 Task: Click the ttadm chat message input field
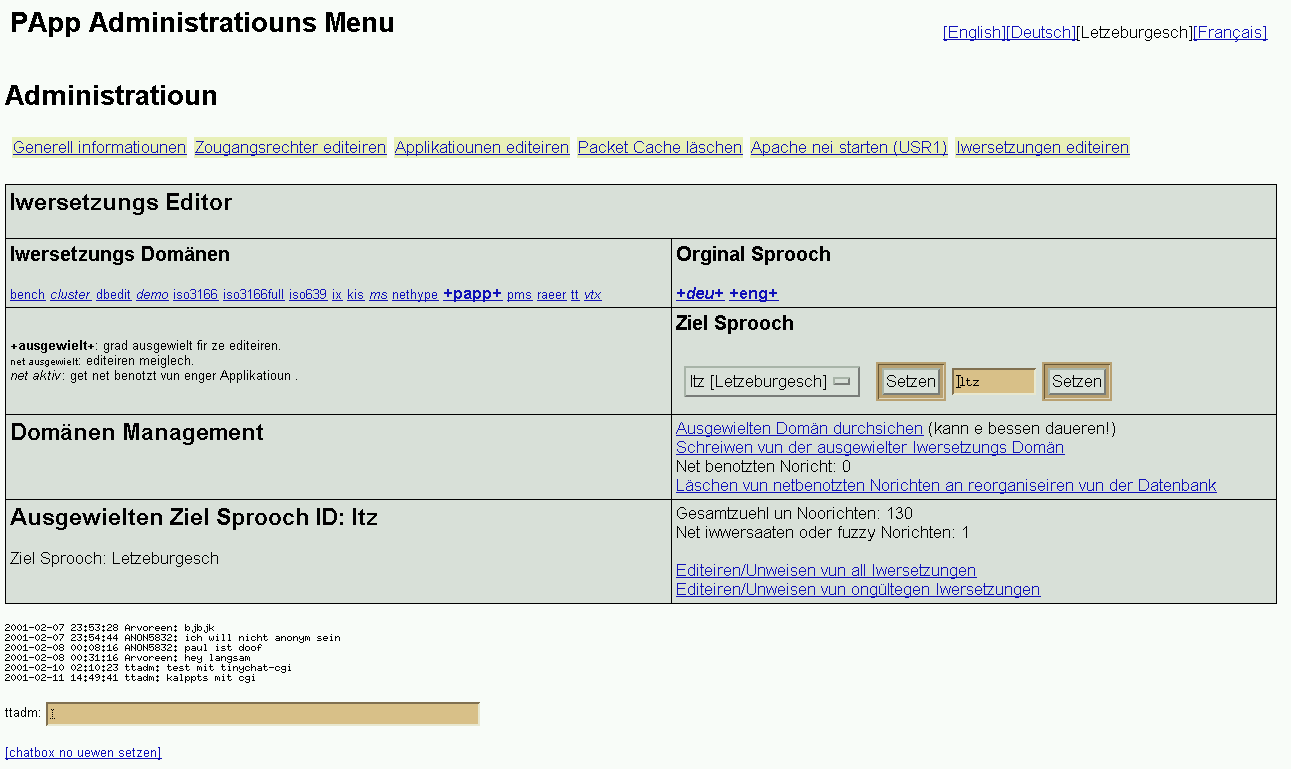coord(263,714)
